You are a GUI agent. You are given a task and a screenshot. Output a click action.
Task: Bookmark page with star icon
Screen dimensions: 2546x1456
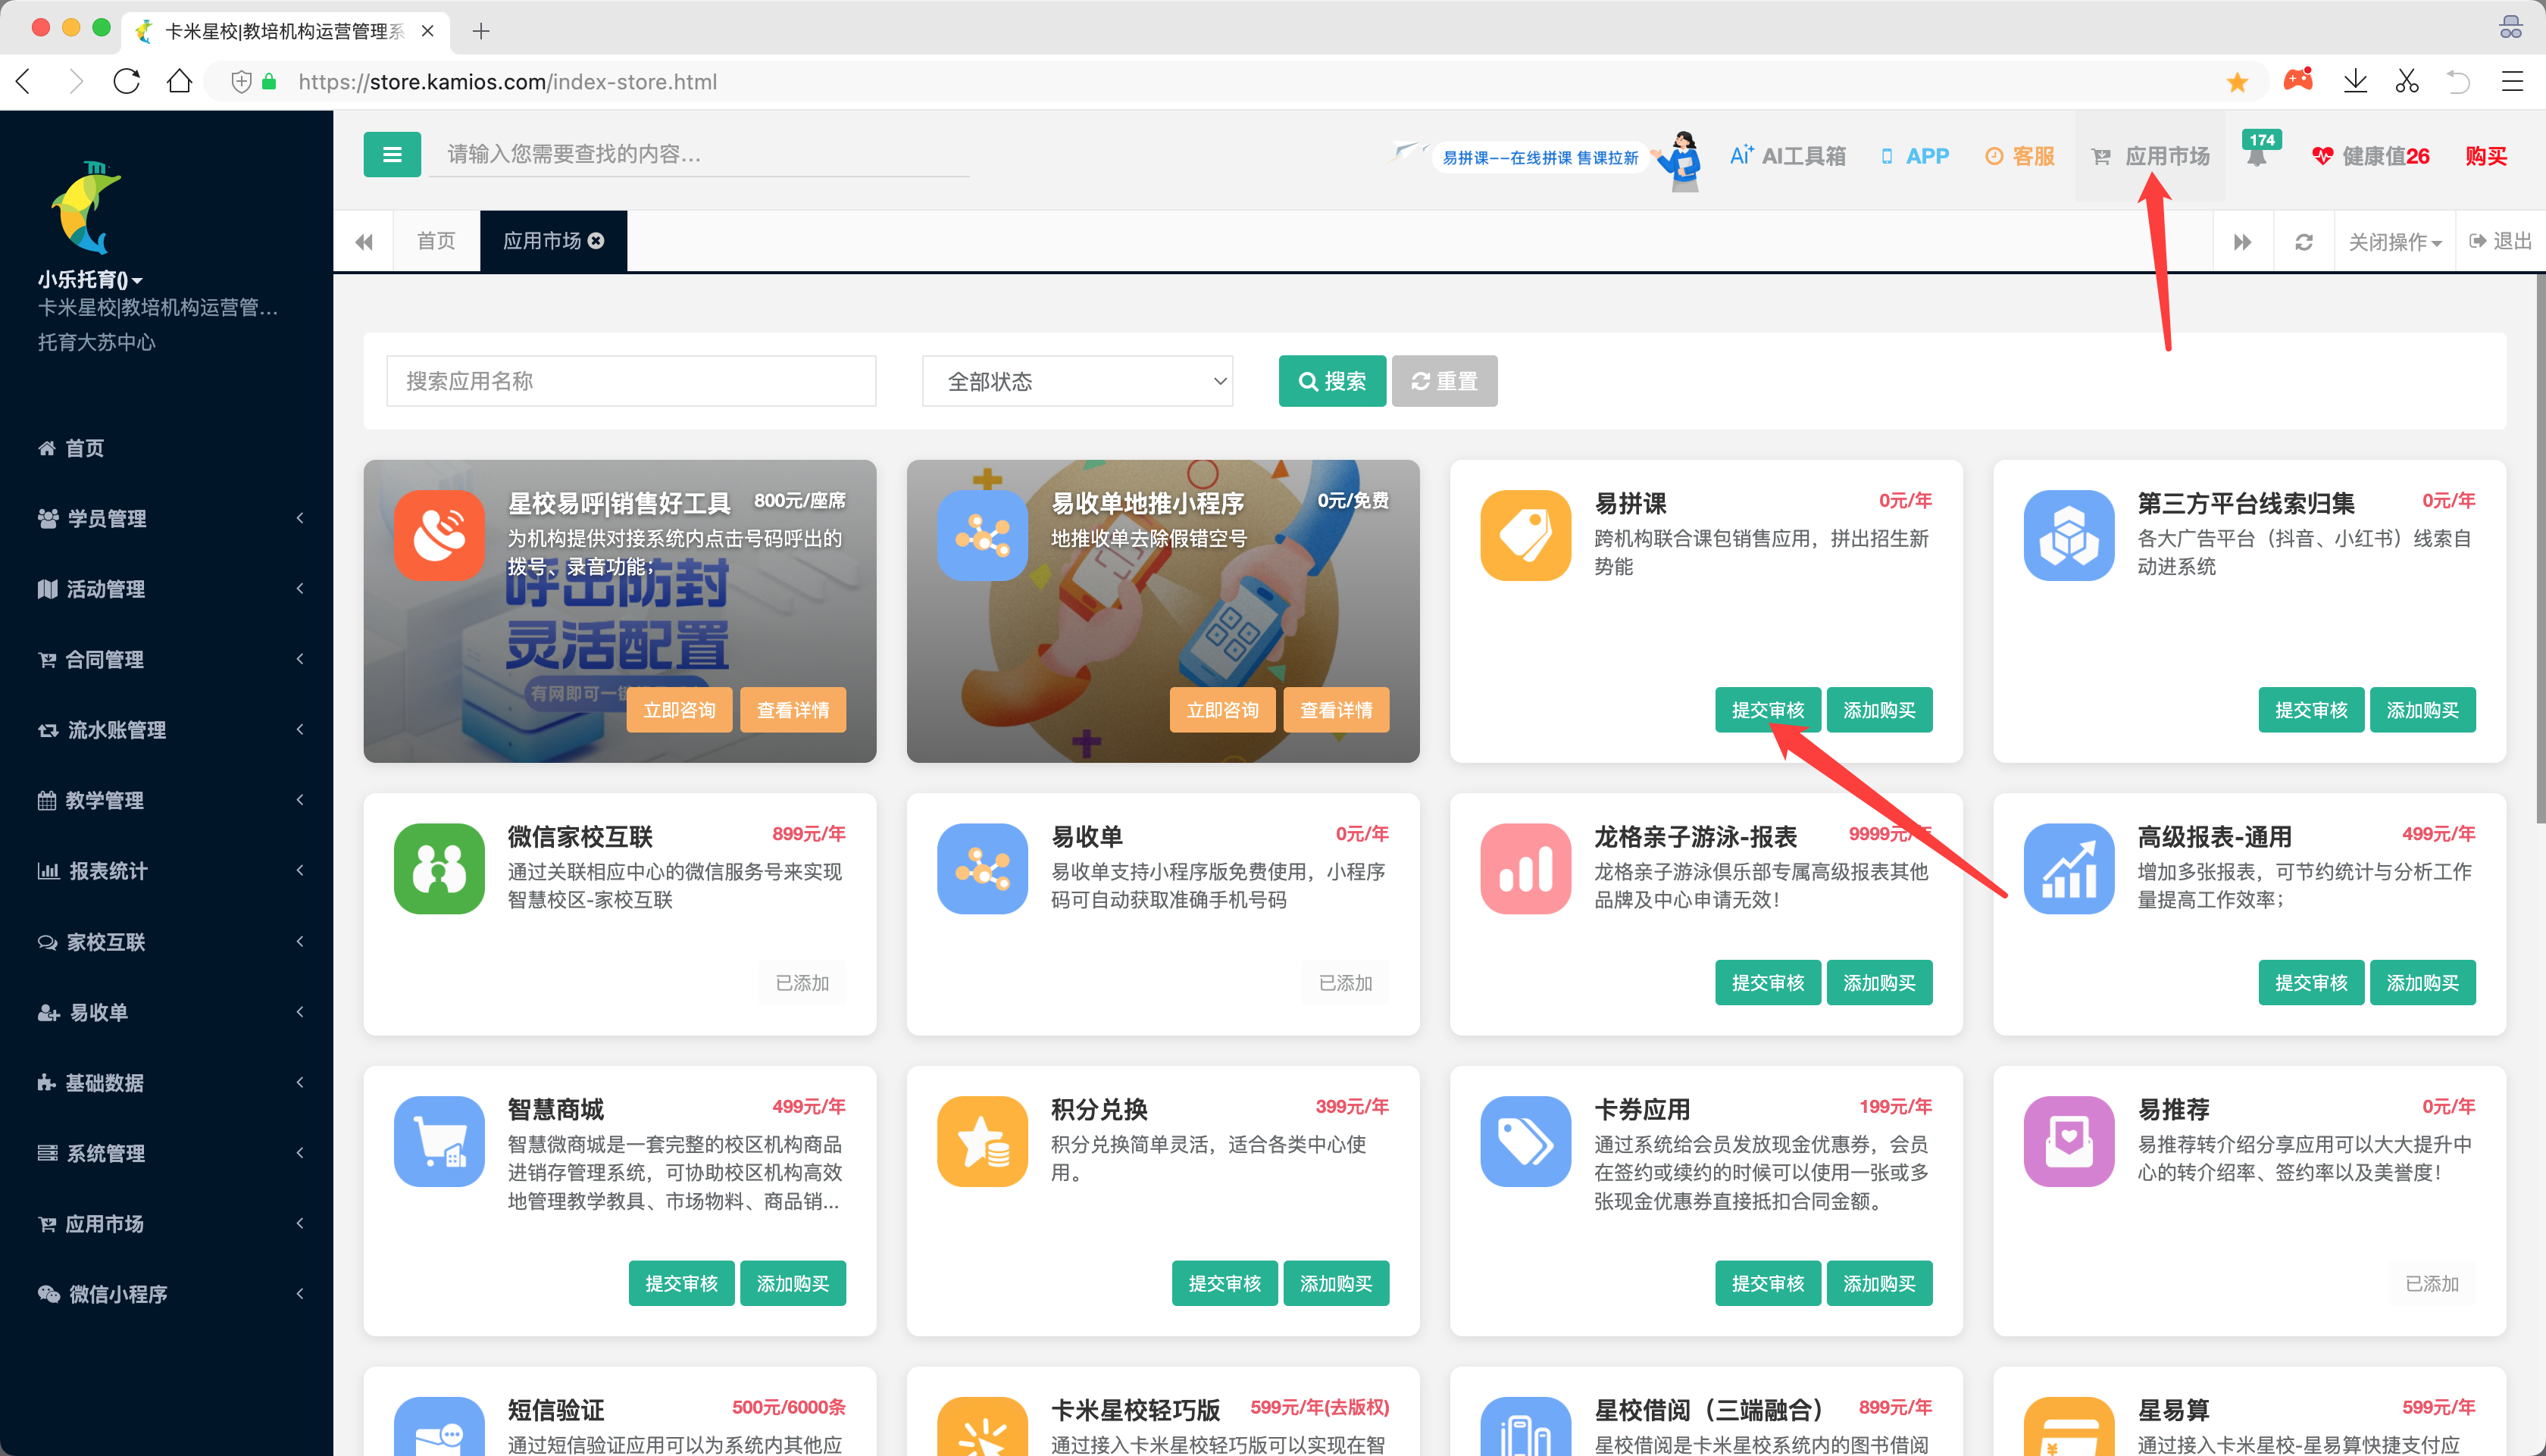(x=2237, y=82)
